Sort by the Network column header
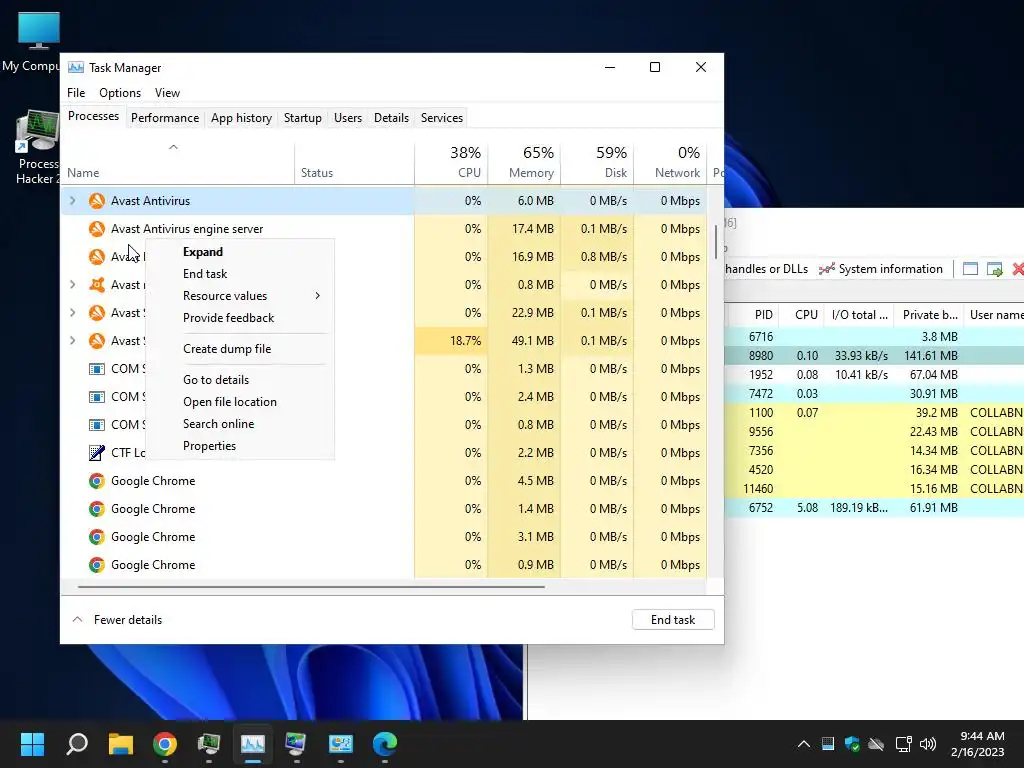The height and width of the screenshot is (768, 1024). tap(671, 163)
